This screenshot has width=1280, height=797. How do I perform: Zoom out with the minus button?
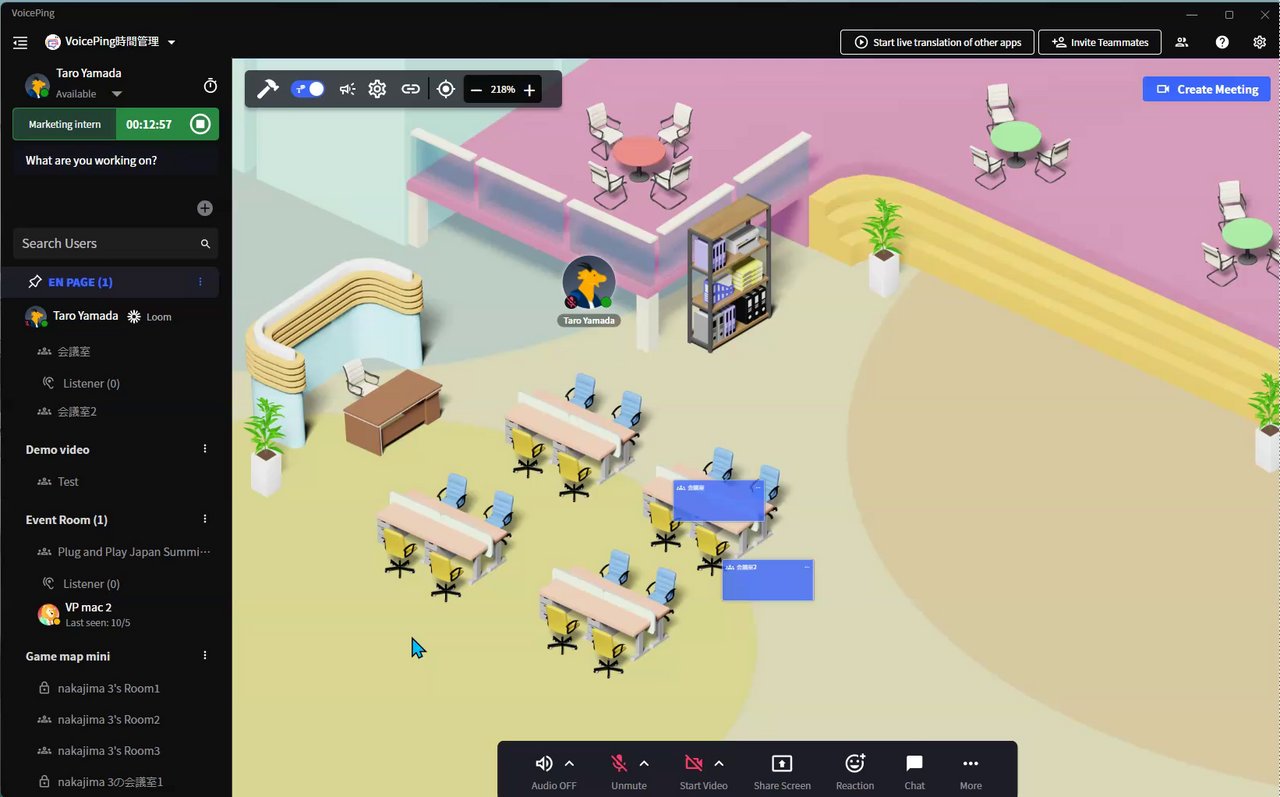tap(476, 90)
